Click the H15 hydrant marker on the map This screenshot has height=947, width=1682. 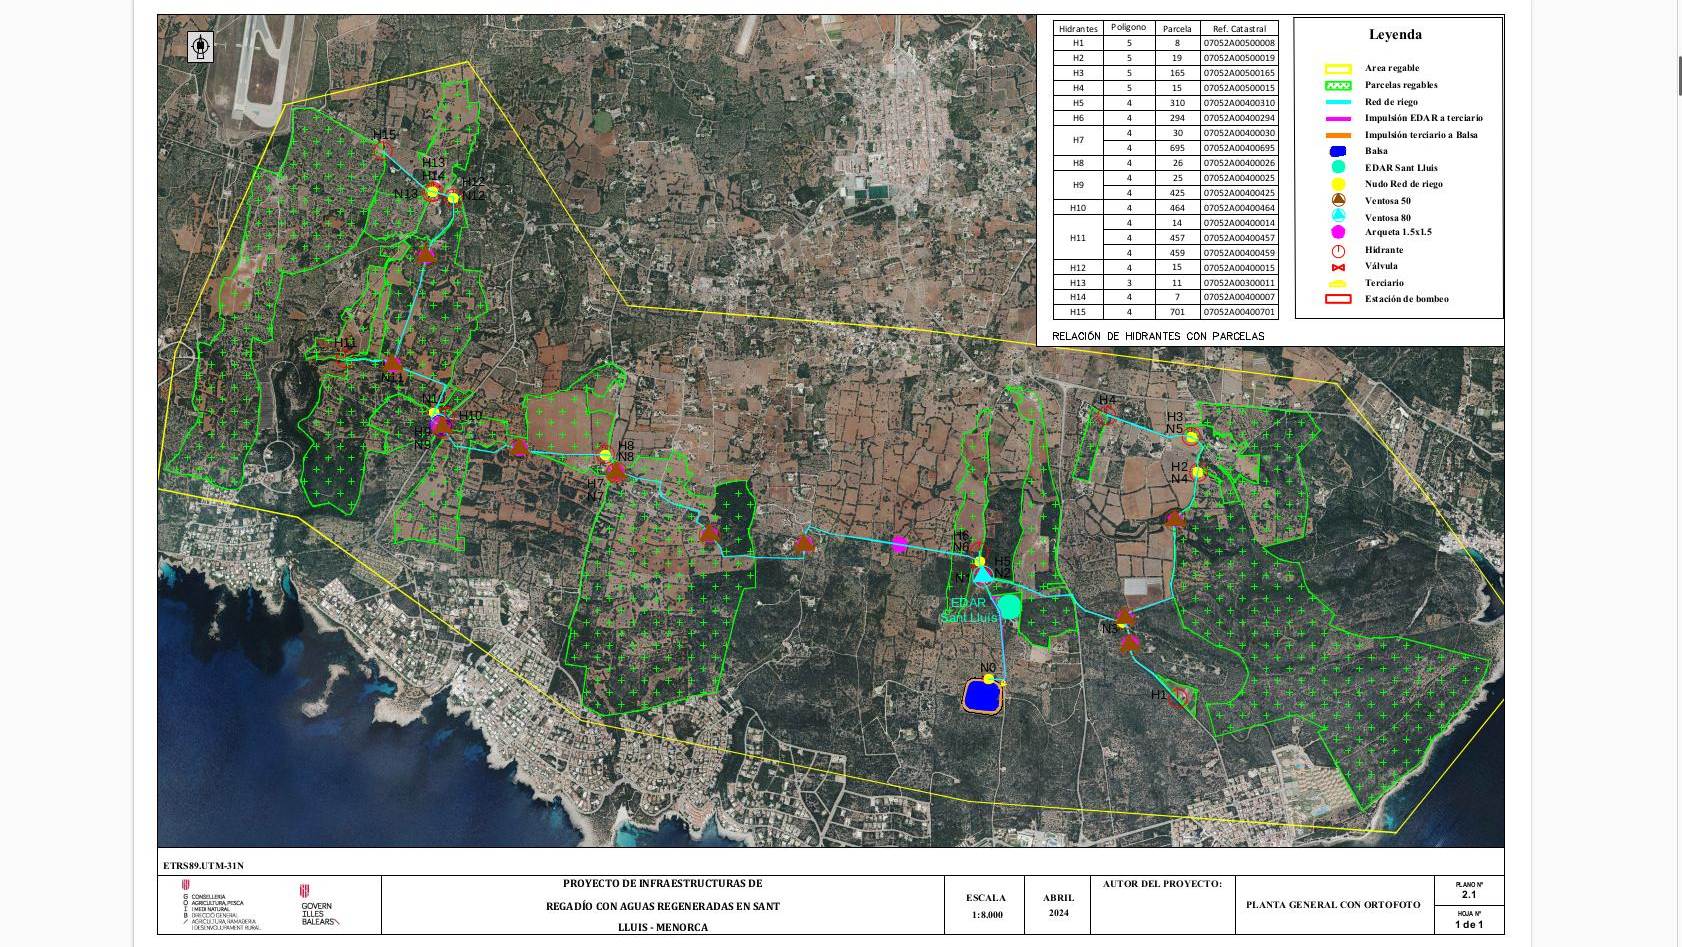[383, 148]
